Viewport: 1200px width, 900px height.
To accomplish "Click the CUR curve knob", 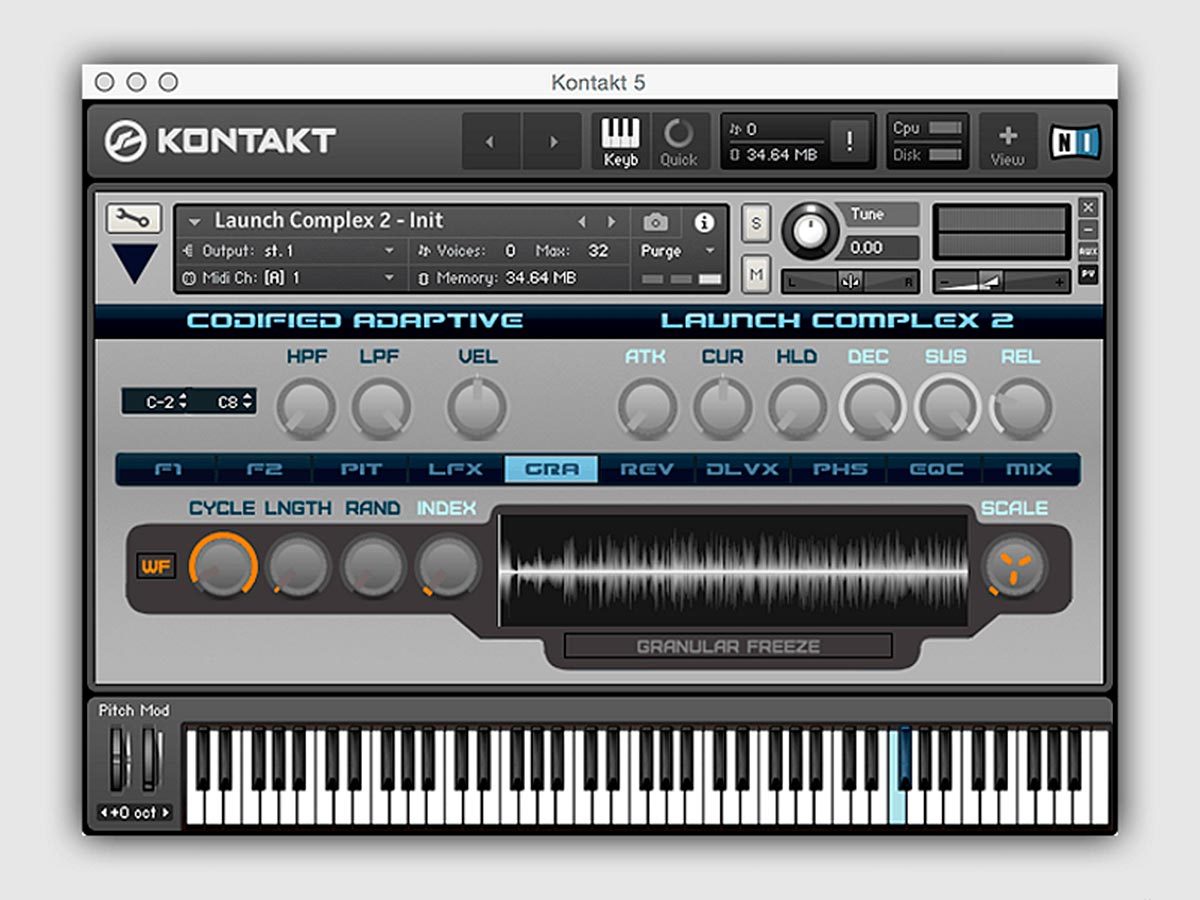I will (722, 407).
